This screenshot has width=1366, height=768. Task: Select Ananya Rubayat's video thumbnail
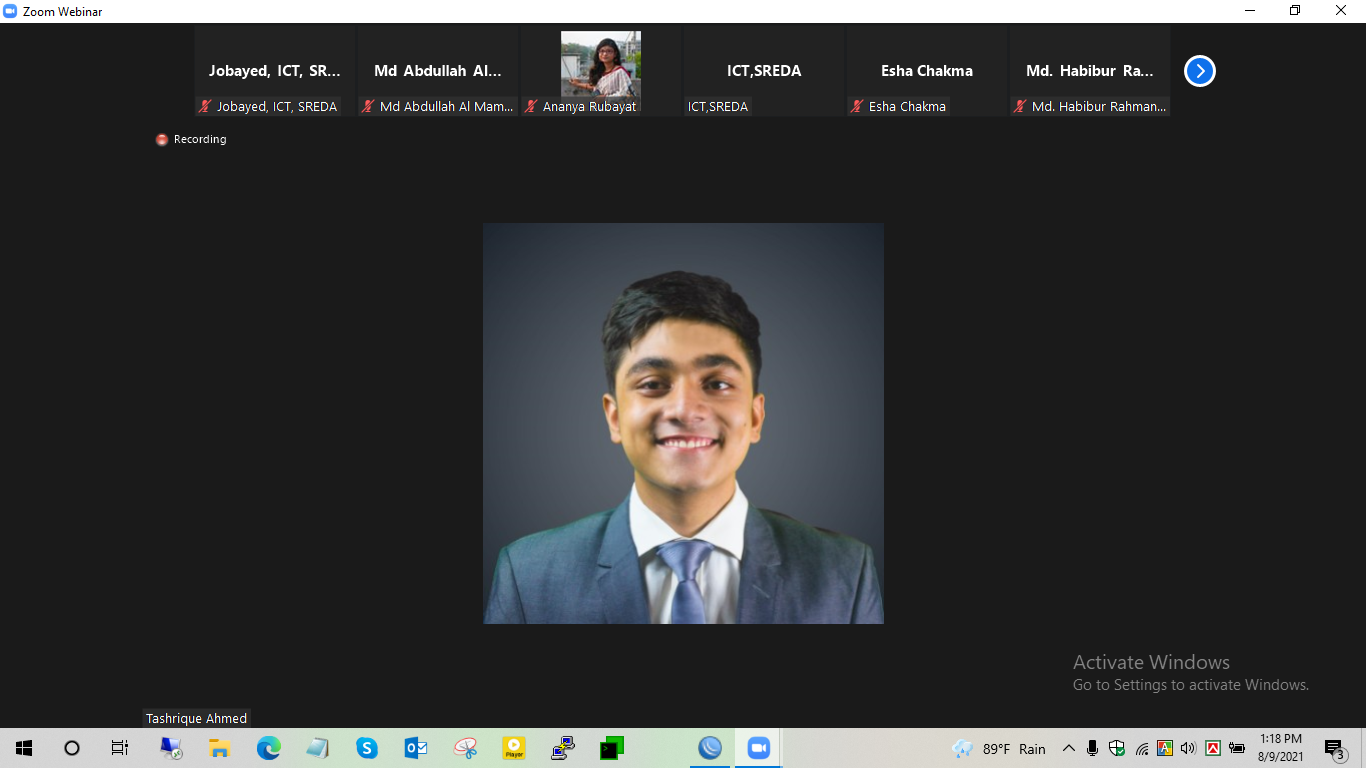pyautogui.click(x=600, y=64)
